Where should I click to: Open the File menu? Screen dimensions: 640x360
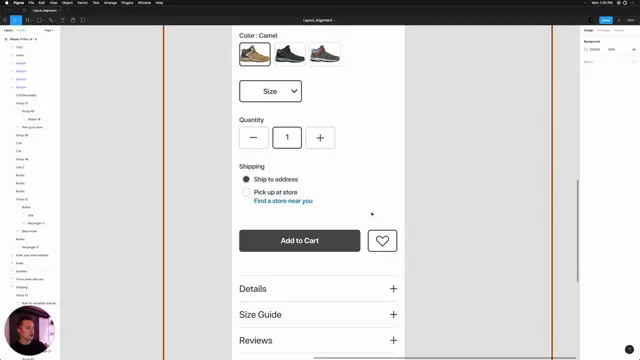coord(31,2)
